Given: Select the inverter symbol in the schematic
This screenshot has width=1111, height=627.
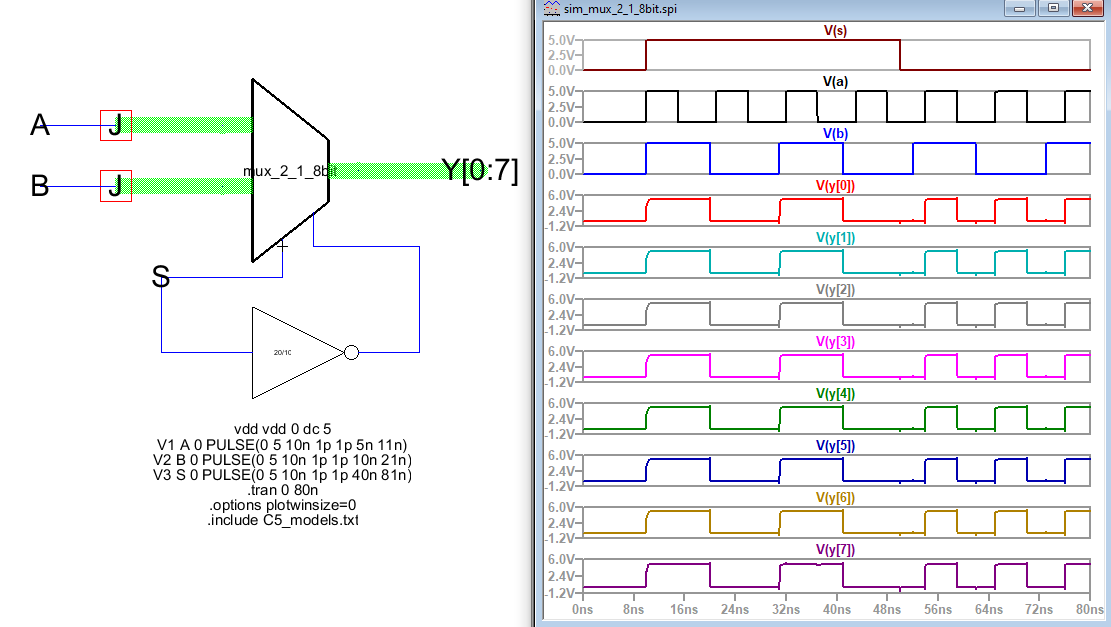Looking at the screenshot, I should click(296, 352).
